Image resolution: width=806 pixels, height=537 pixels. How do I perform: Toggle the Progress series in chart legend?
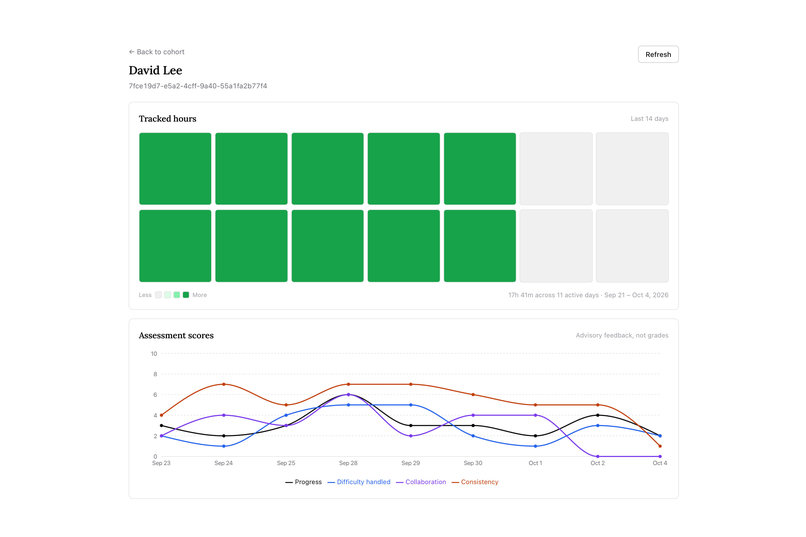point(303,482)
